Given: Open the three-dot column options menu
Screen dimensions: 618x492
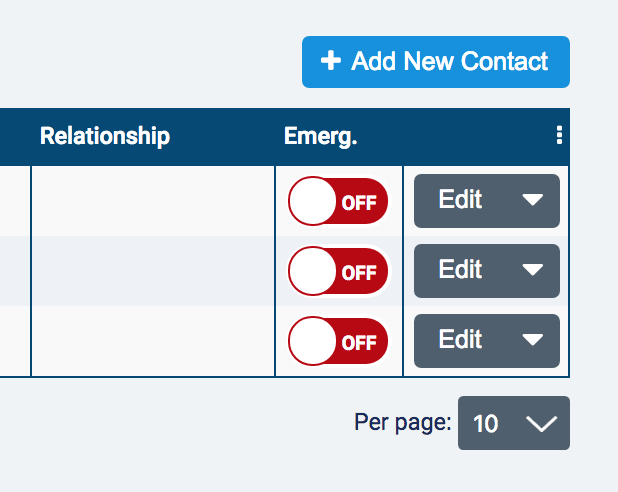Looking at the screenshot, I should (559, 137).
